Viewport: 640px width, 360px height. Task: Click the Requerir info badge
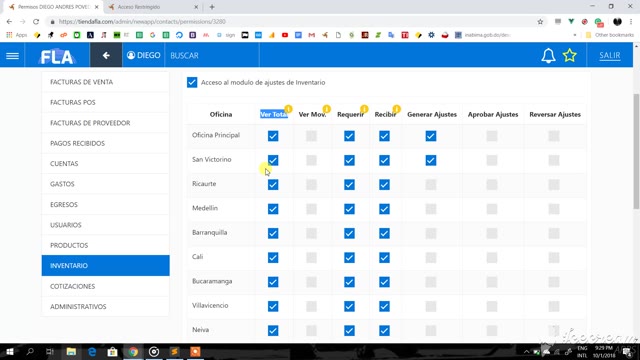364,109
